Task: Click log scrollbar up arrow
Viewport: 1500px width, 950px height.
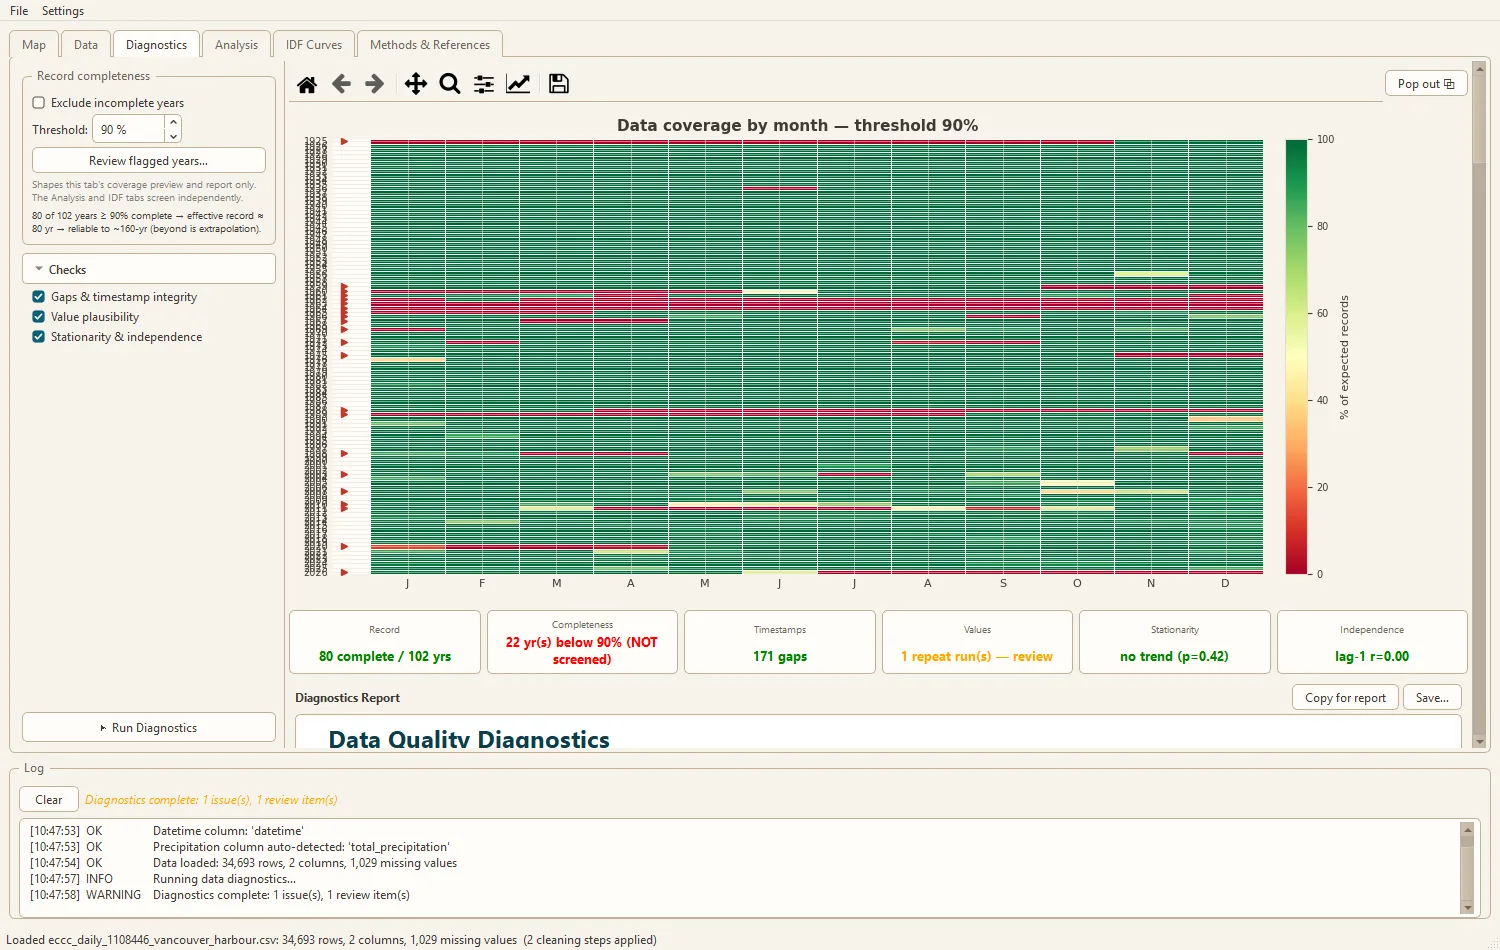Action: tap(1467, 828)
